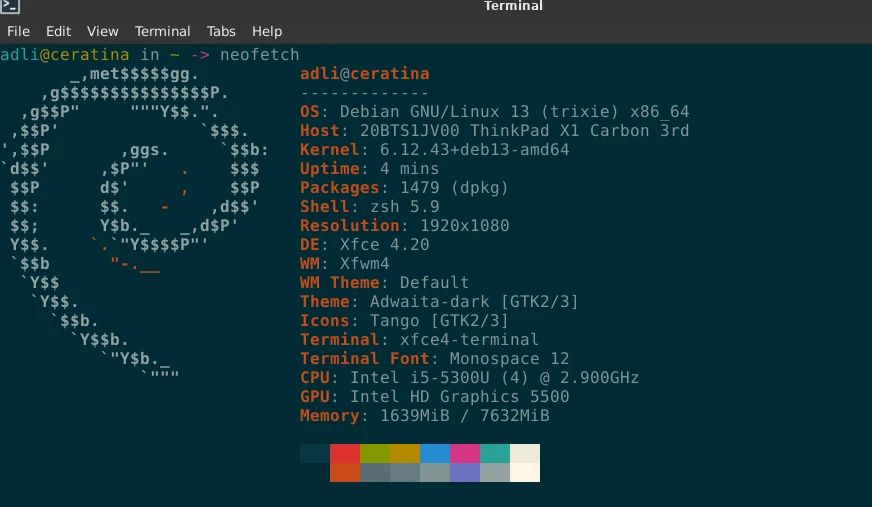Click the Uptime value 4 mins
Image resolution: width=872 pixels, height=507 pixels.
[x=409, y=168]
